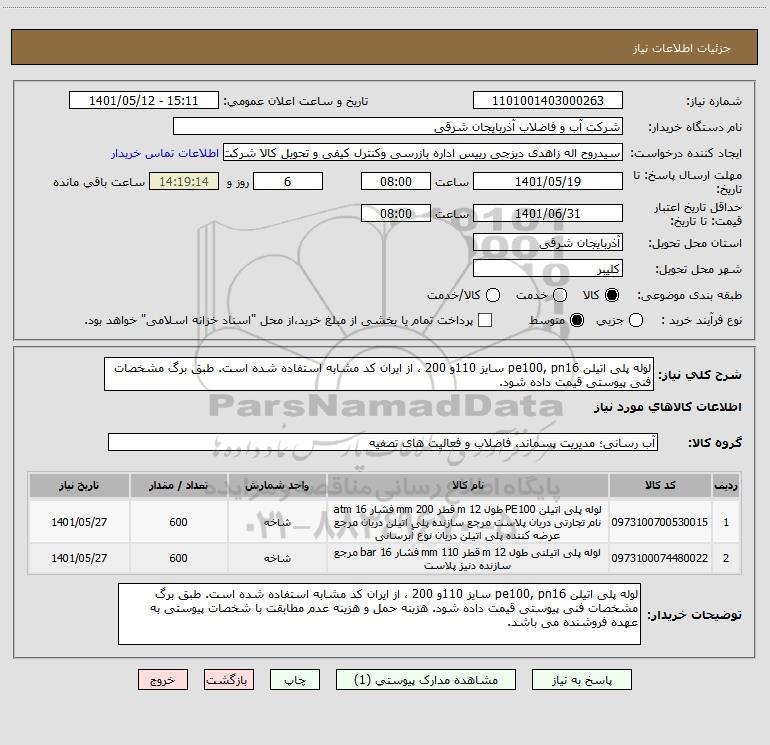Viewport: 770px width, 745px height.
Task: Click row 1 product name PE100 200 mm
Action: click(468, 522)
